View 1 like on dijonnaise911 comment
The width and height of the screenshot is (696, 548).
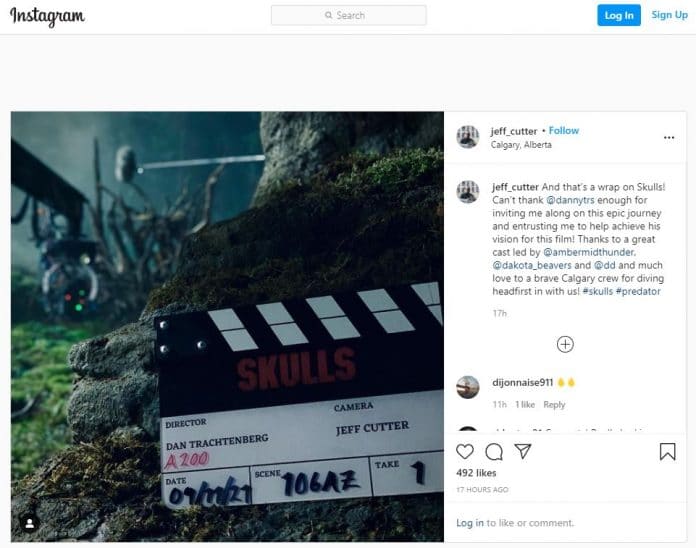point(525,405)
